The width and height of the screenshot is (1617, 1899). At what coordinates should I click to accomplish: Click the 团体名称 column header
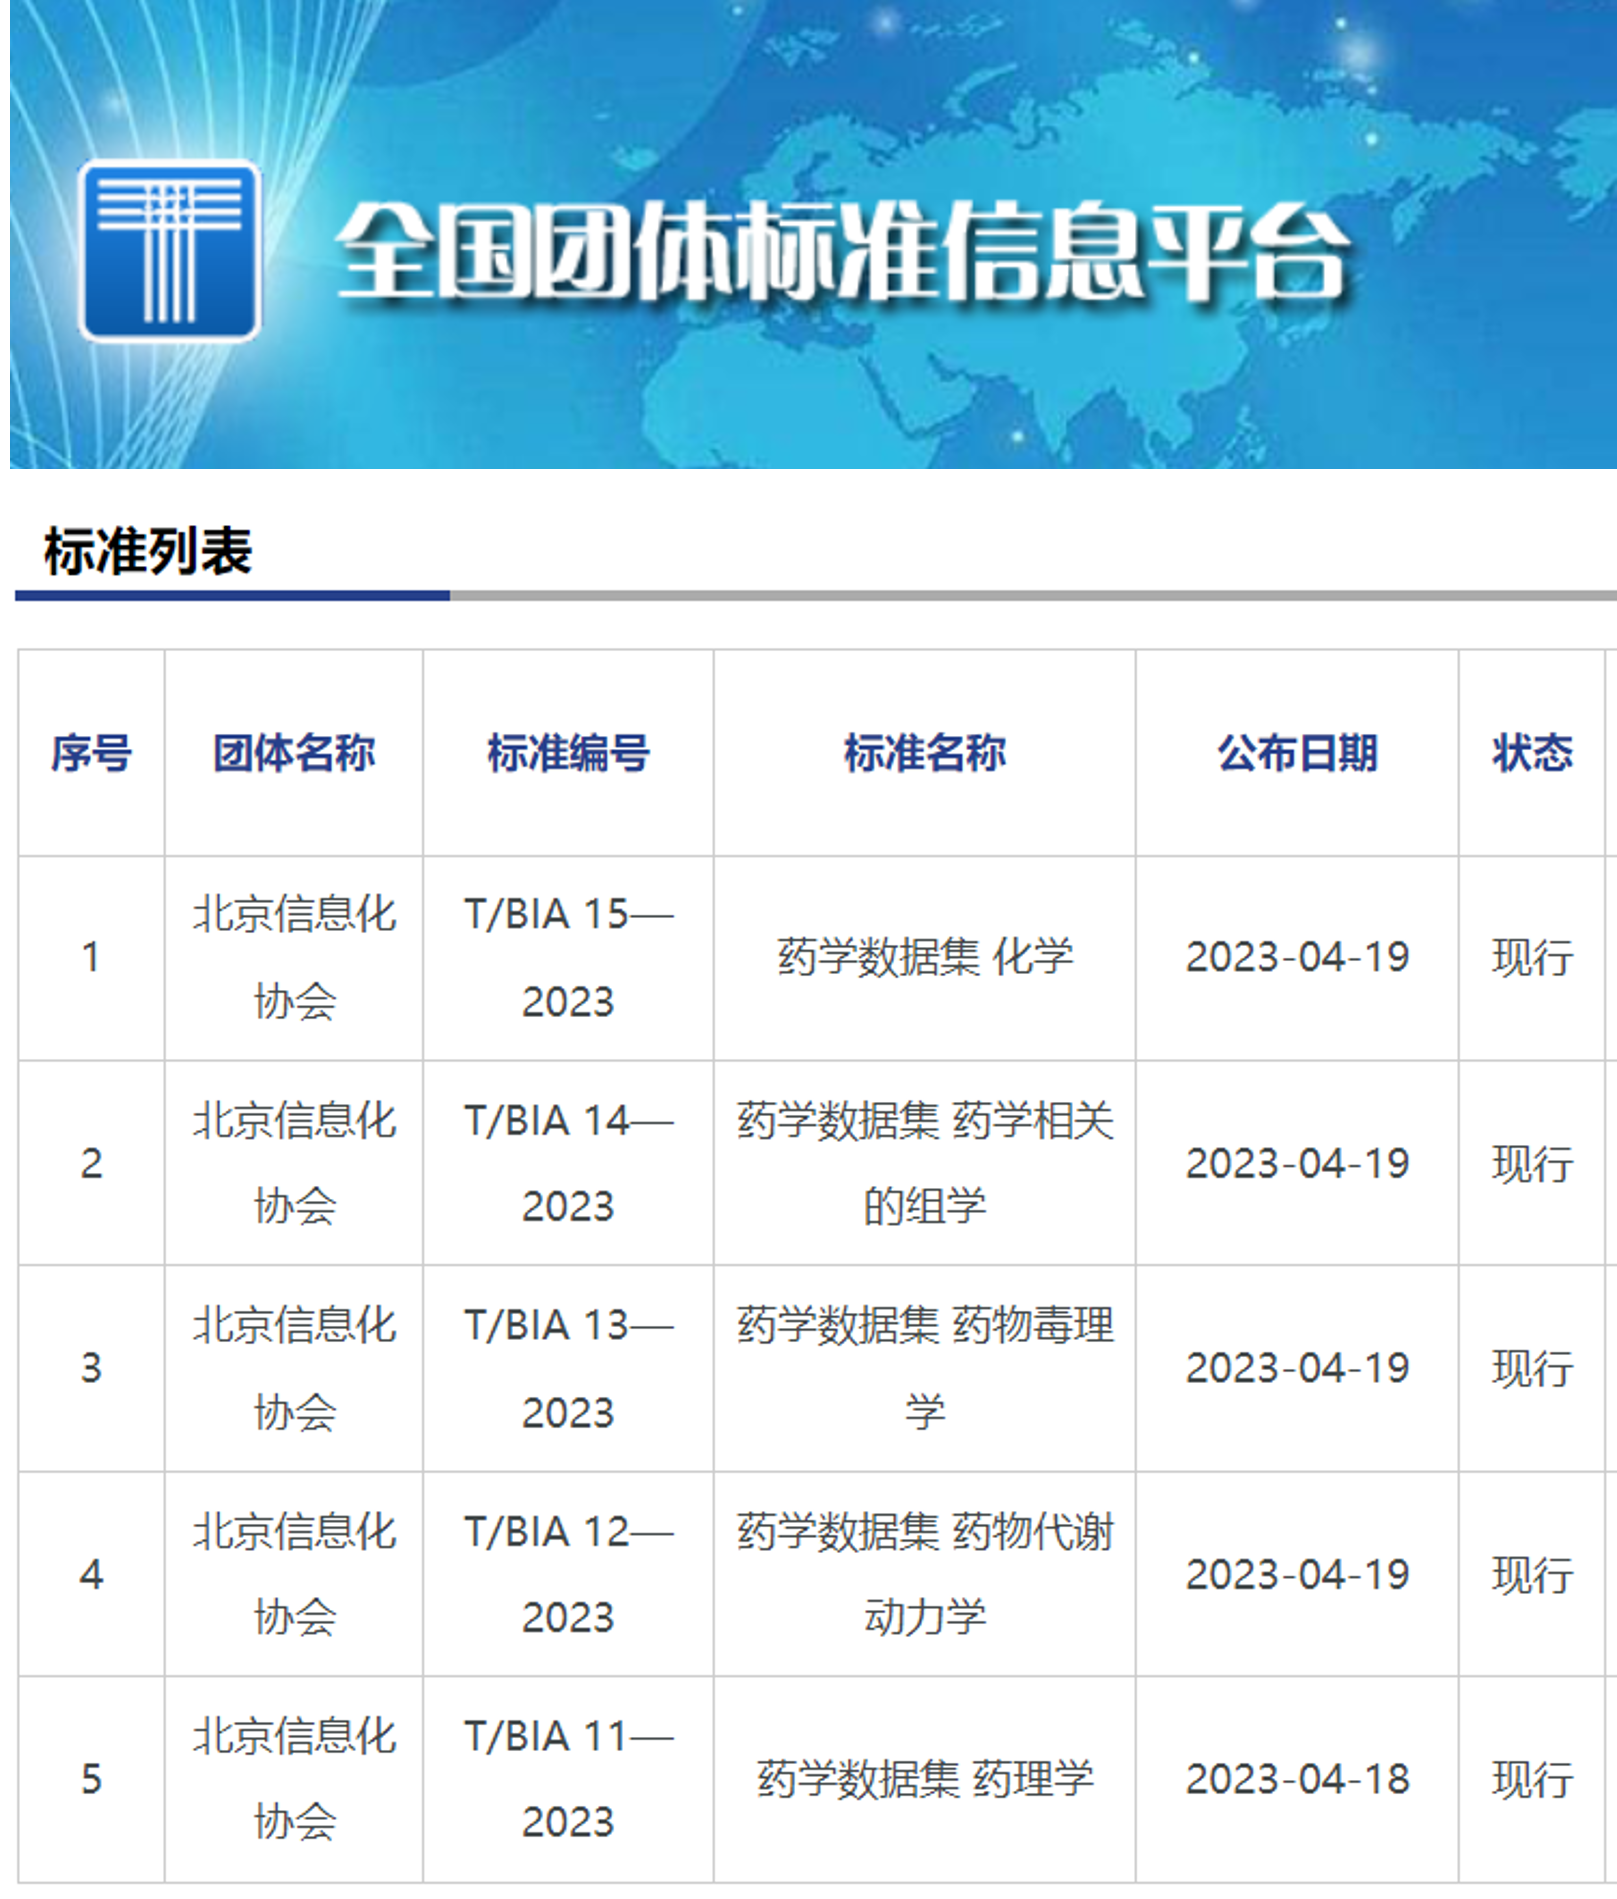[294, 753]
